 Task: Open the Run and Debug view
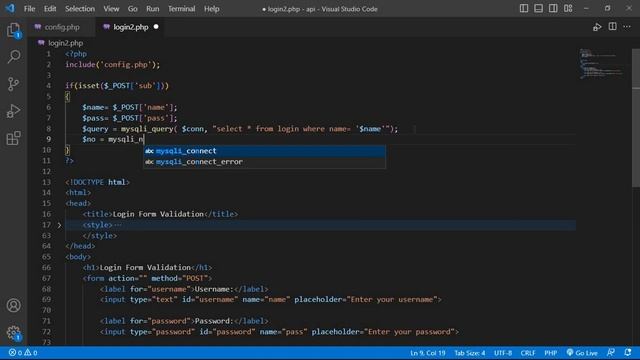coord(13,111)
